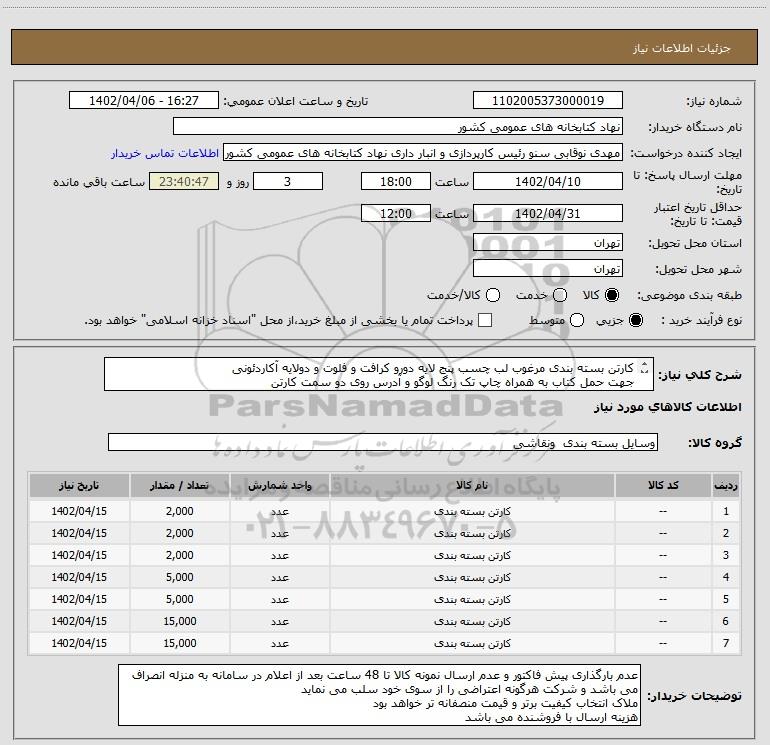Select the کالا/خدمت radio button
Image resolution: width=770 pixels, height=745 pixels.
click(493, 295)
